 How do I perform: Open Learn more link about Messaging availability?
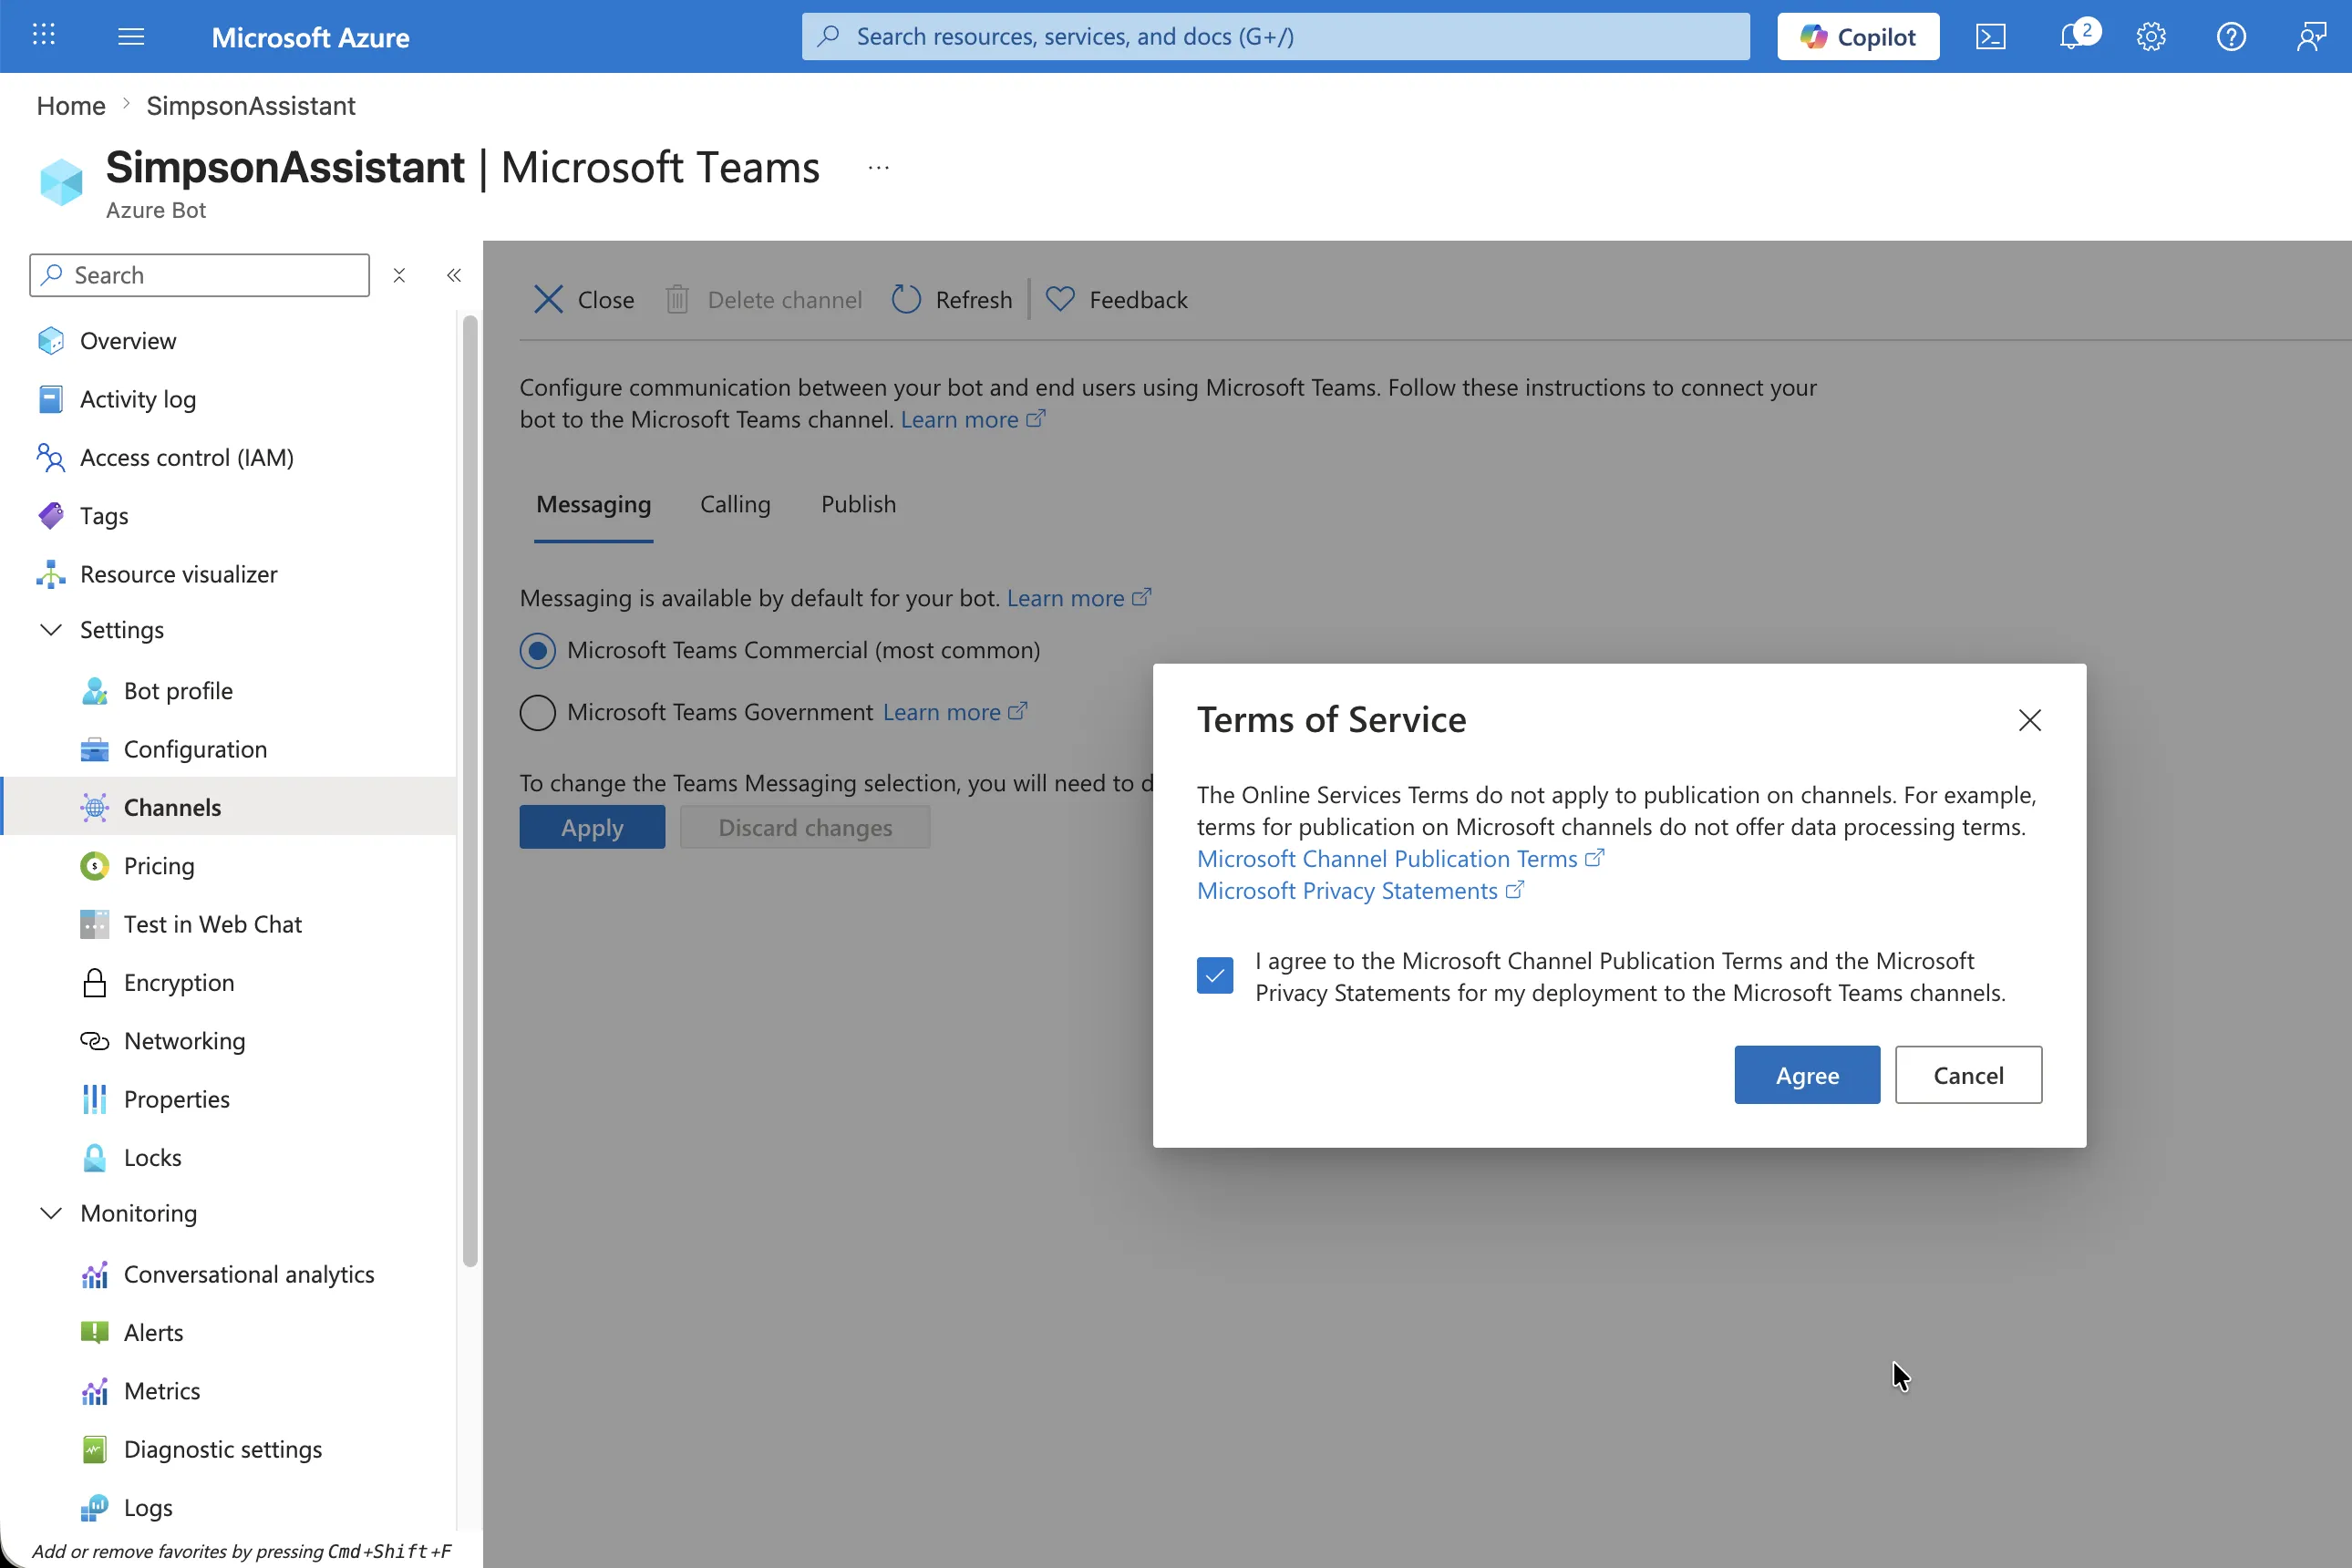click(x=1079, y=598)
